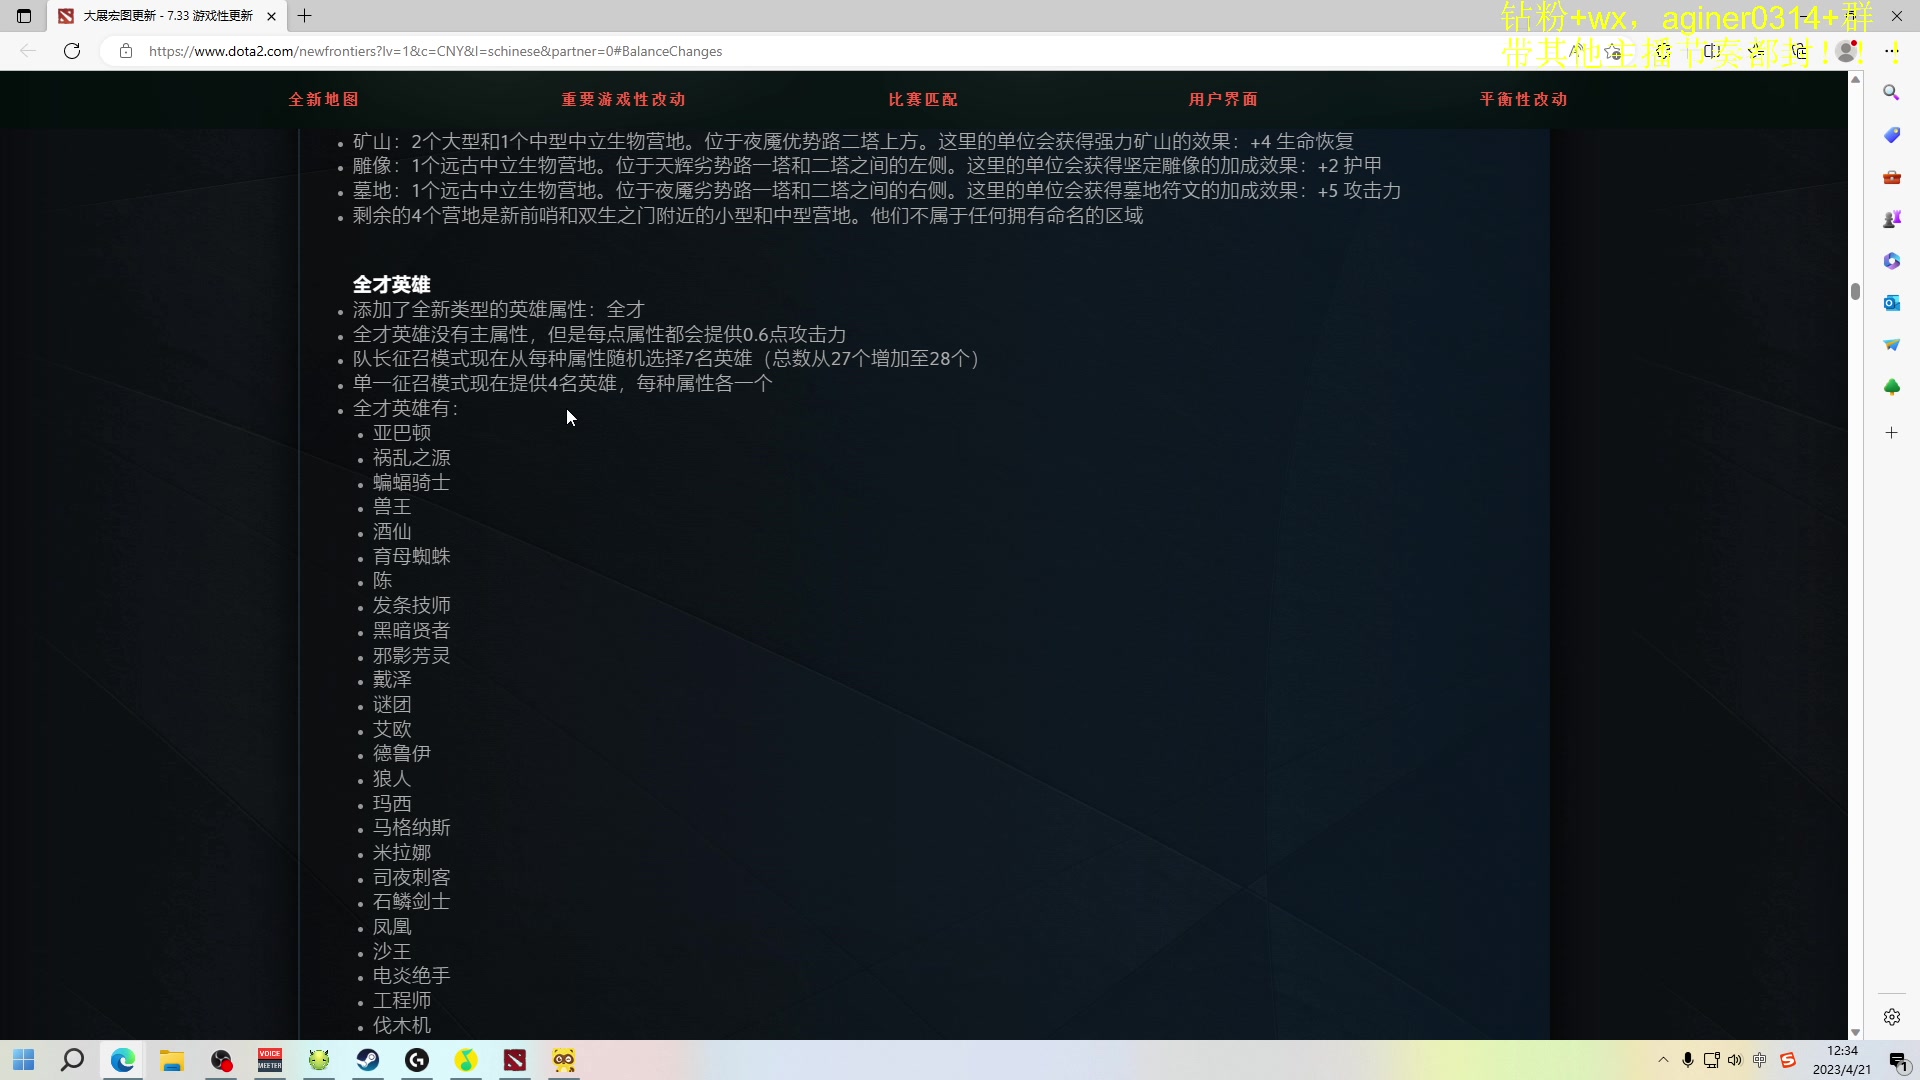
Task: Toggle the microphone tray icon
Action: tap(1687, 1060)
